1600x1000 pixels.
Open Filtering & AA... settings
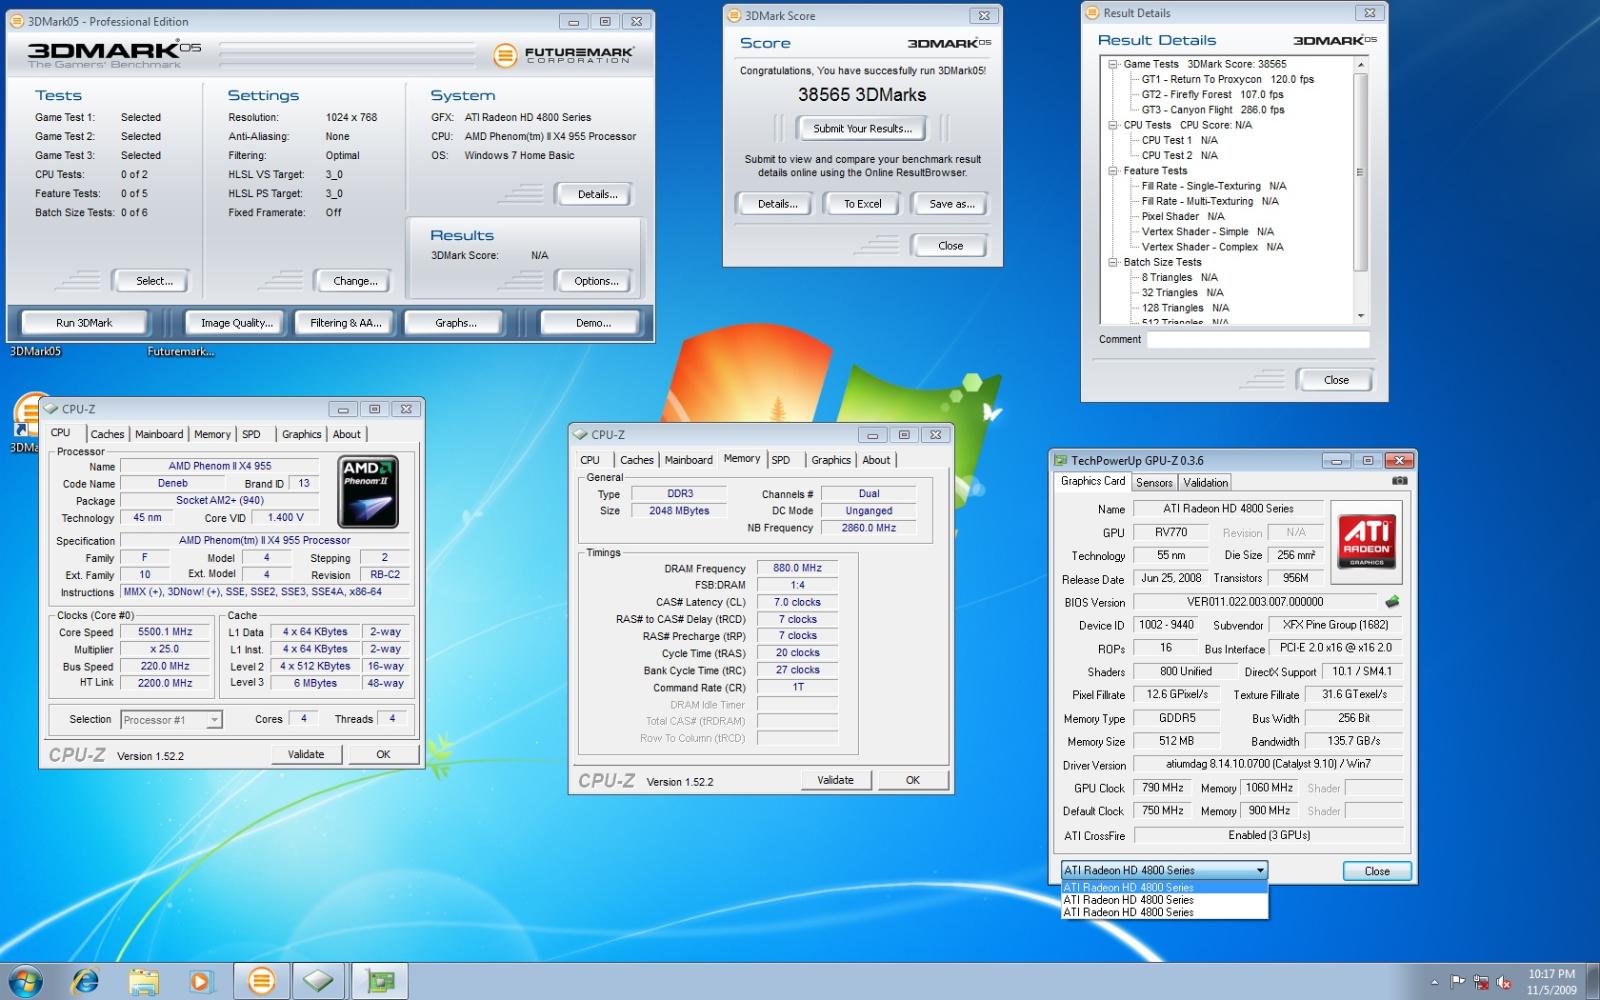346,323
